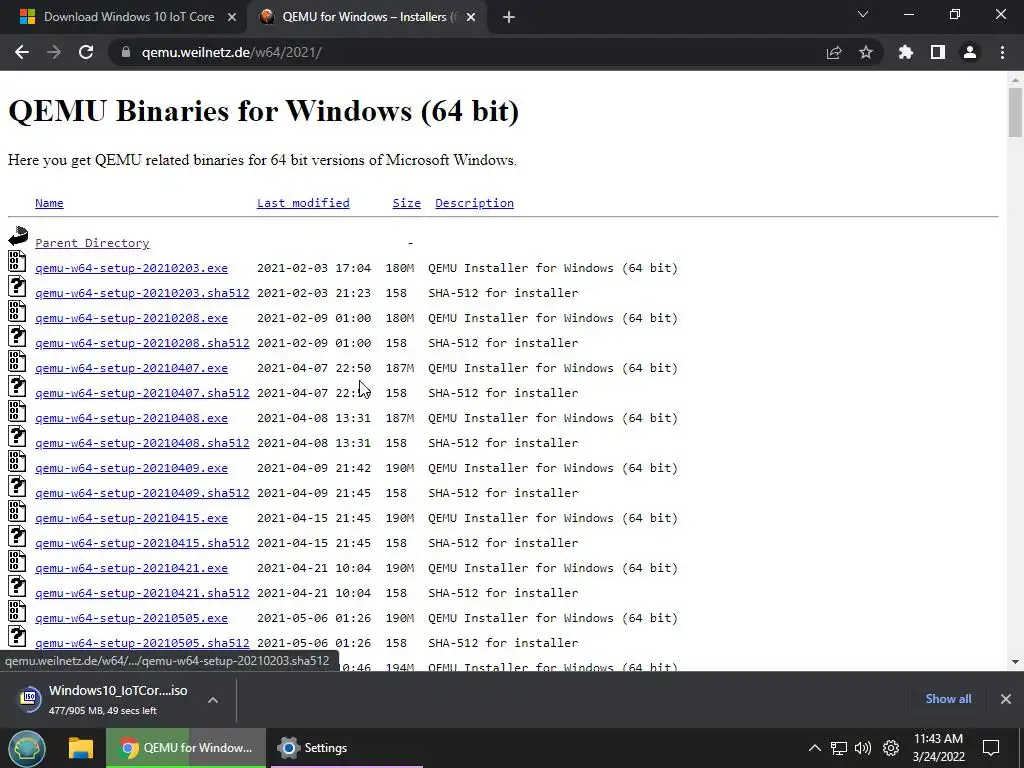Open qemu-w64-setup-20210208.sha512 link
Screen dimensions: 1024x768
[x=142, y=343]
